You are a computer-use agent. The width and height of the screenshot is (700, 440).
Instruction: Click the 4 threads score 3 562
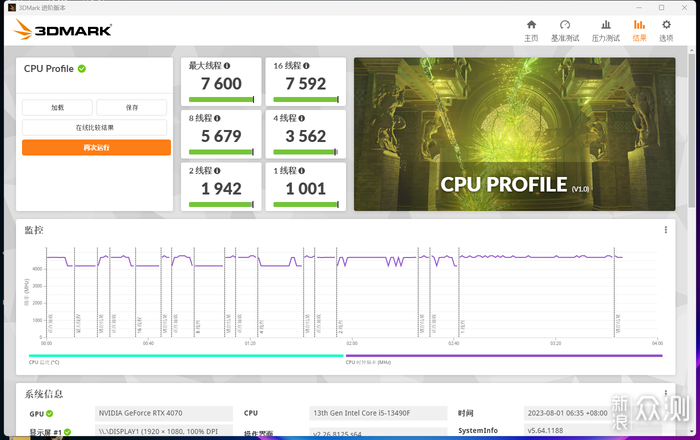tap(306, 136)
